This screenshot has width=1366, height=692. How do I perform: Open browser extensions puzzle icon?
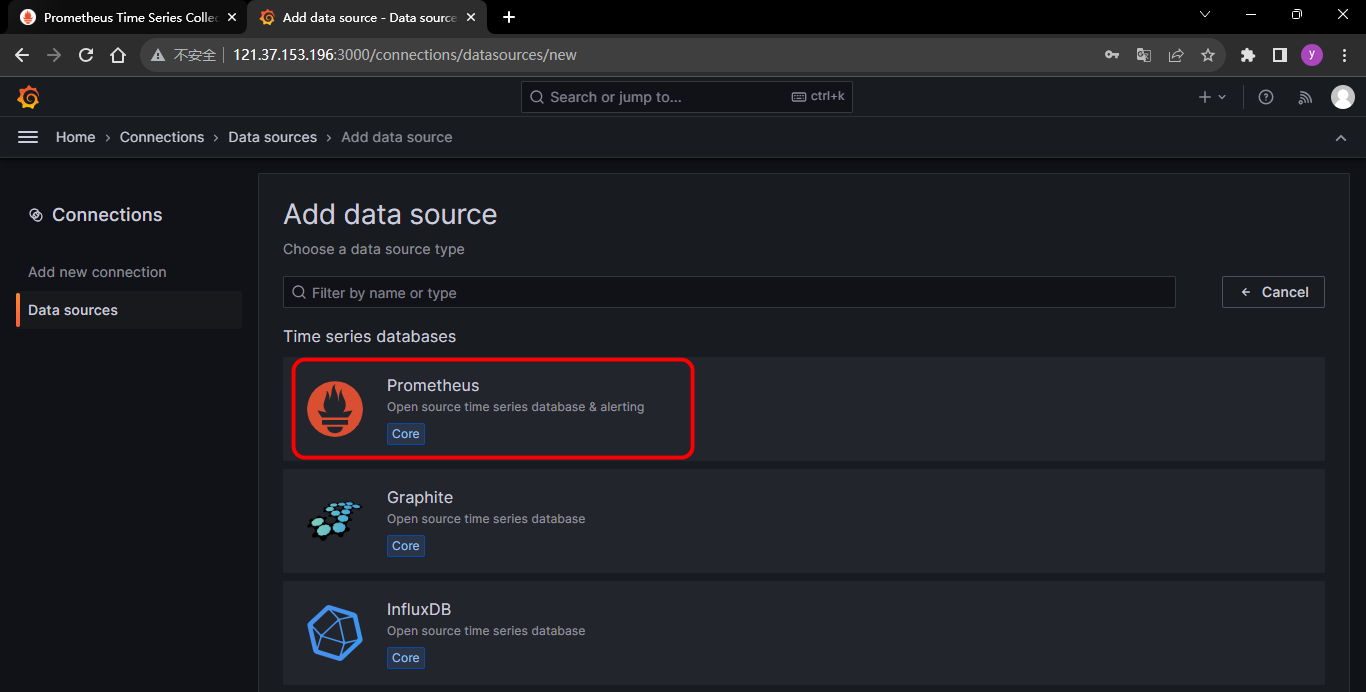coord(1248,55)
